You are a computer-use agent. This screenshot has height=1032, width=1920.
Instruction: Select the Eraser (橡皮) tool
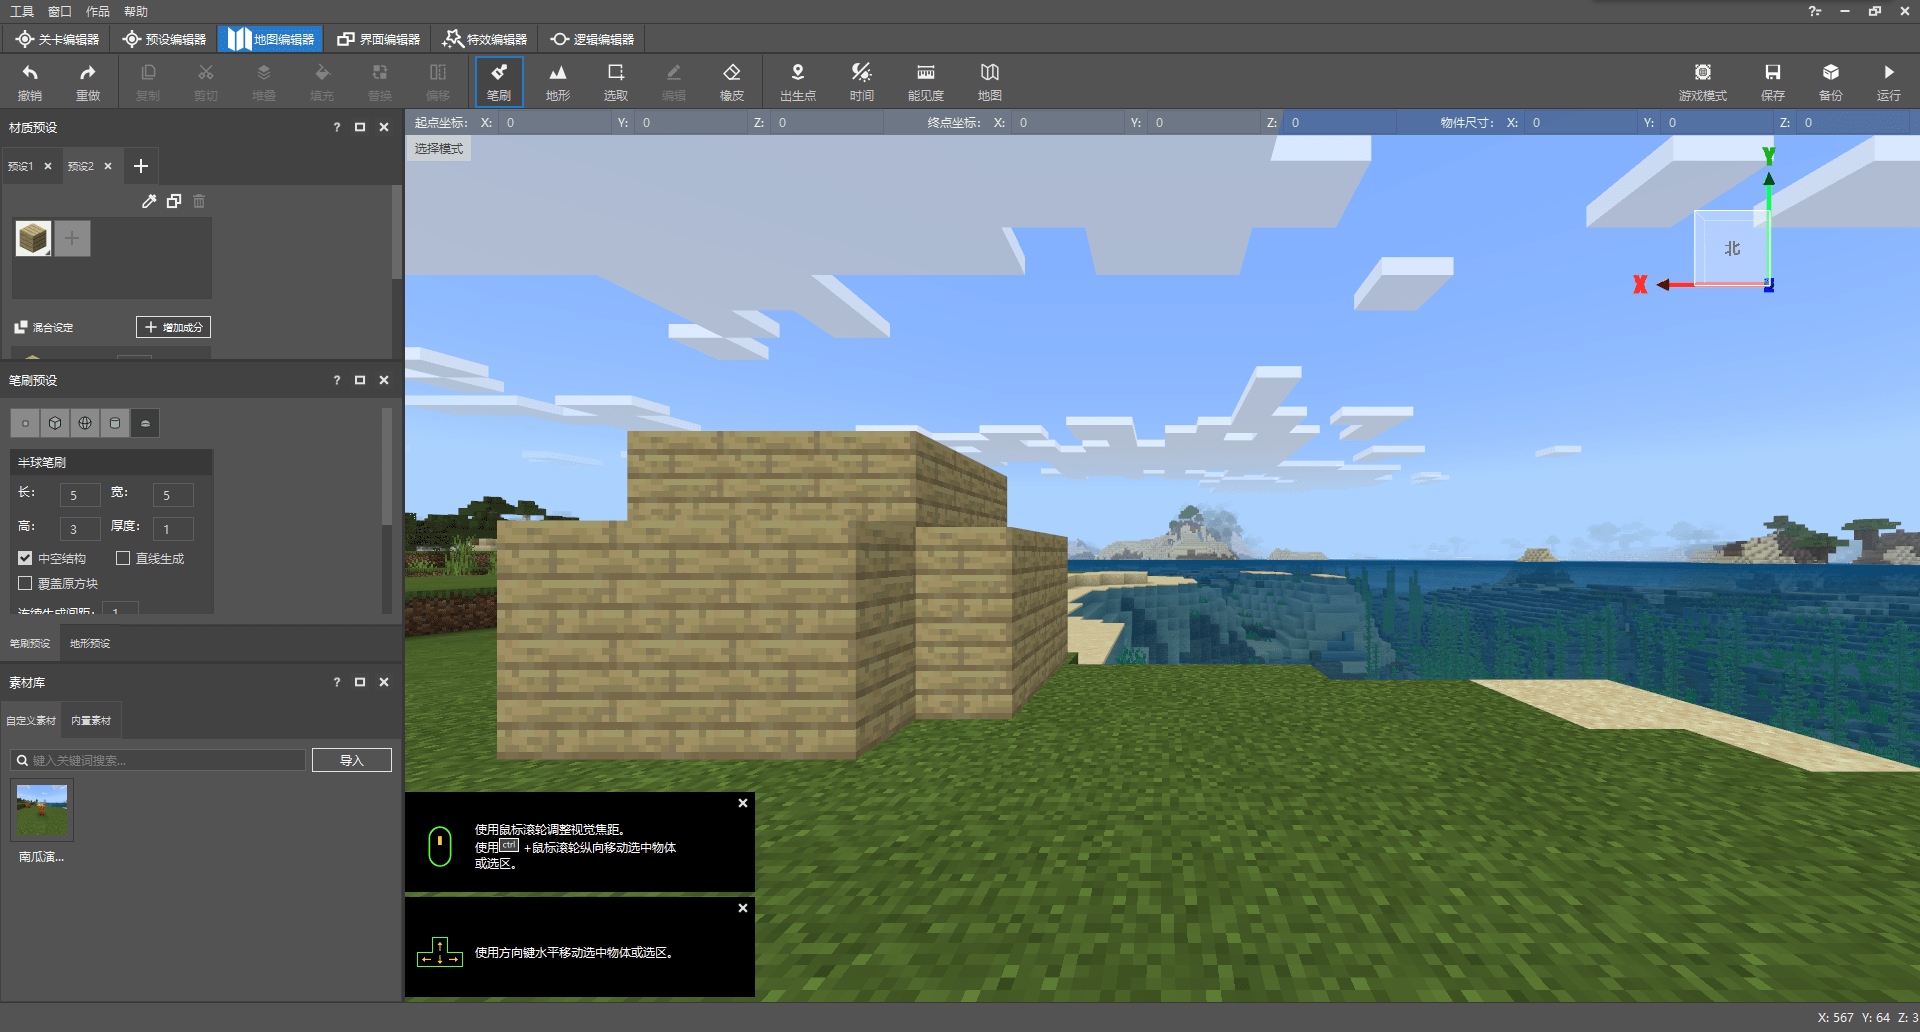(x=732, y=81)
